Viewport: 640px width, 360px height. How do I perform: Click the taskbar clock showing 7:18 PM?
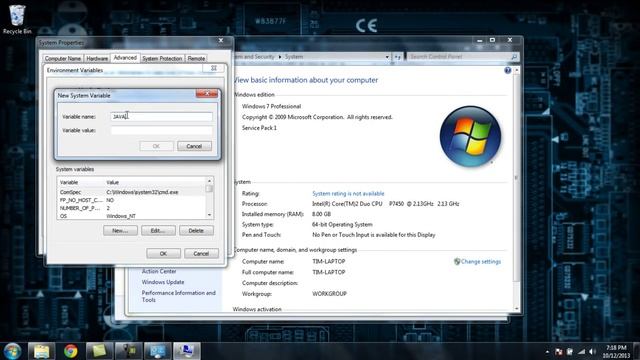tap(616, 352)
